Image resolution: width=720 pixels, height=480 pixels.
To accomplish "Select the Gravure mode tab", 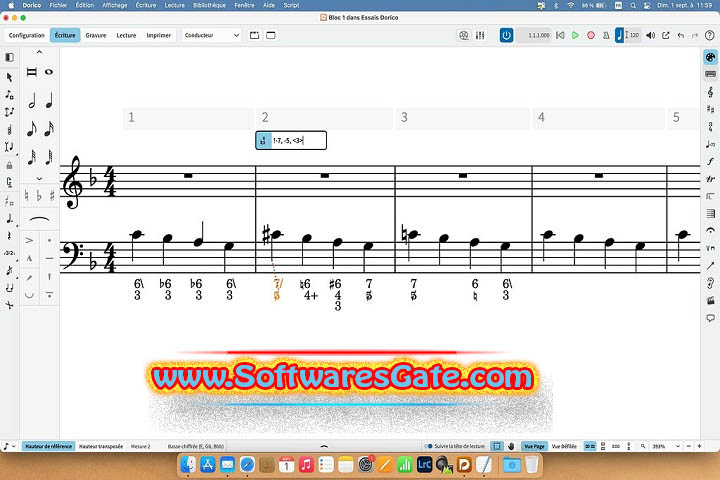I will pos(96,35).
